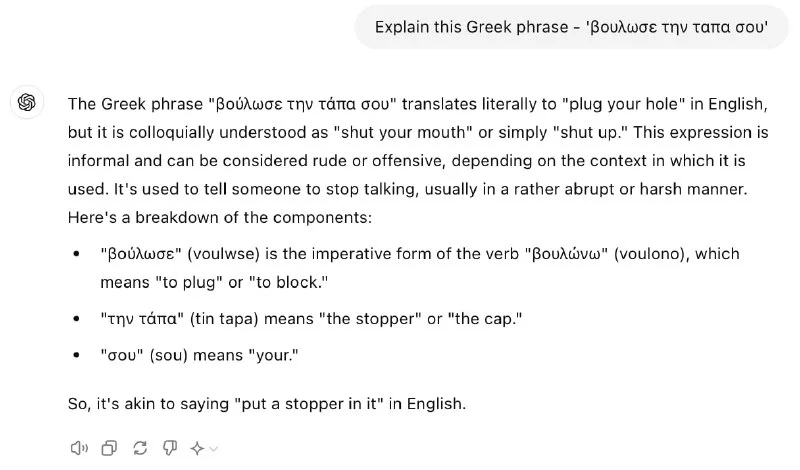Mark the response with thumbs down

point(169,448)
